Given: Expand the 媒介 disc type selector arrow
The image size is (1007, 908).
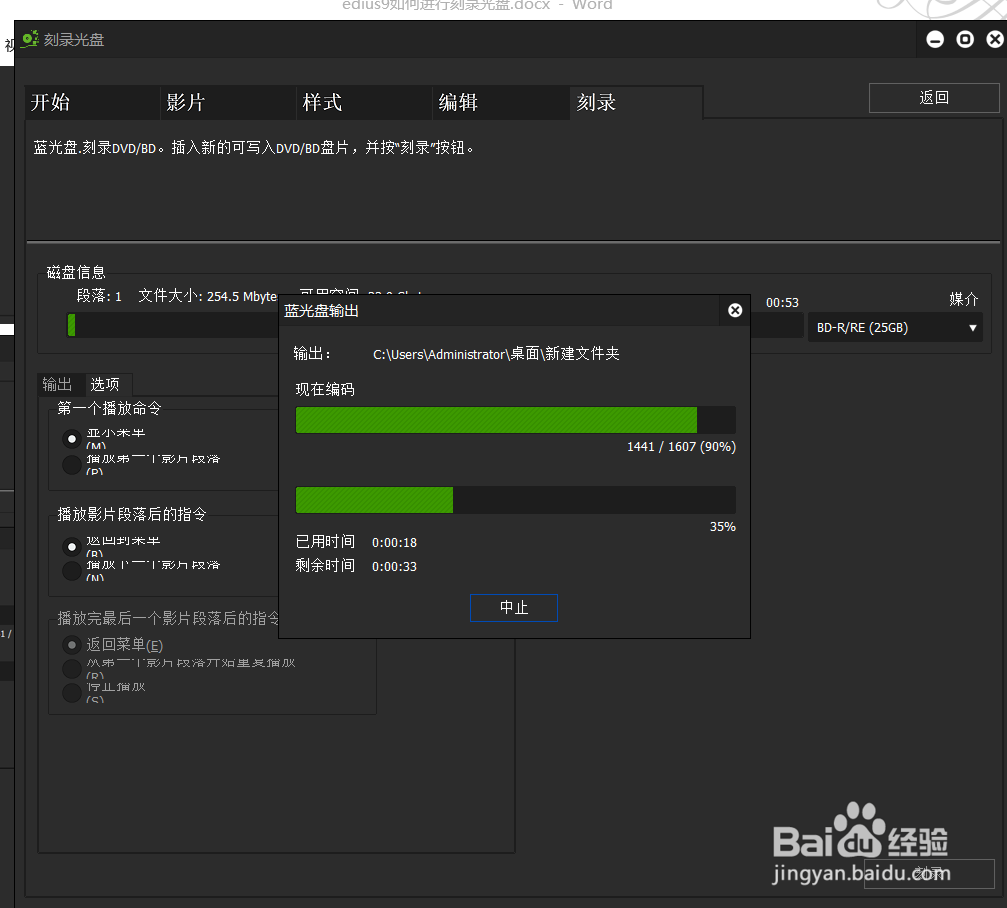Looking at the screenshot, I should 972,327.
